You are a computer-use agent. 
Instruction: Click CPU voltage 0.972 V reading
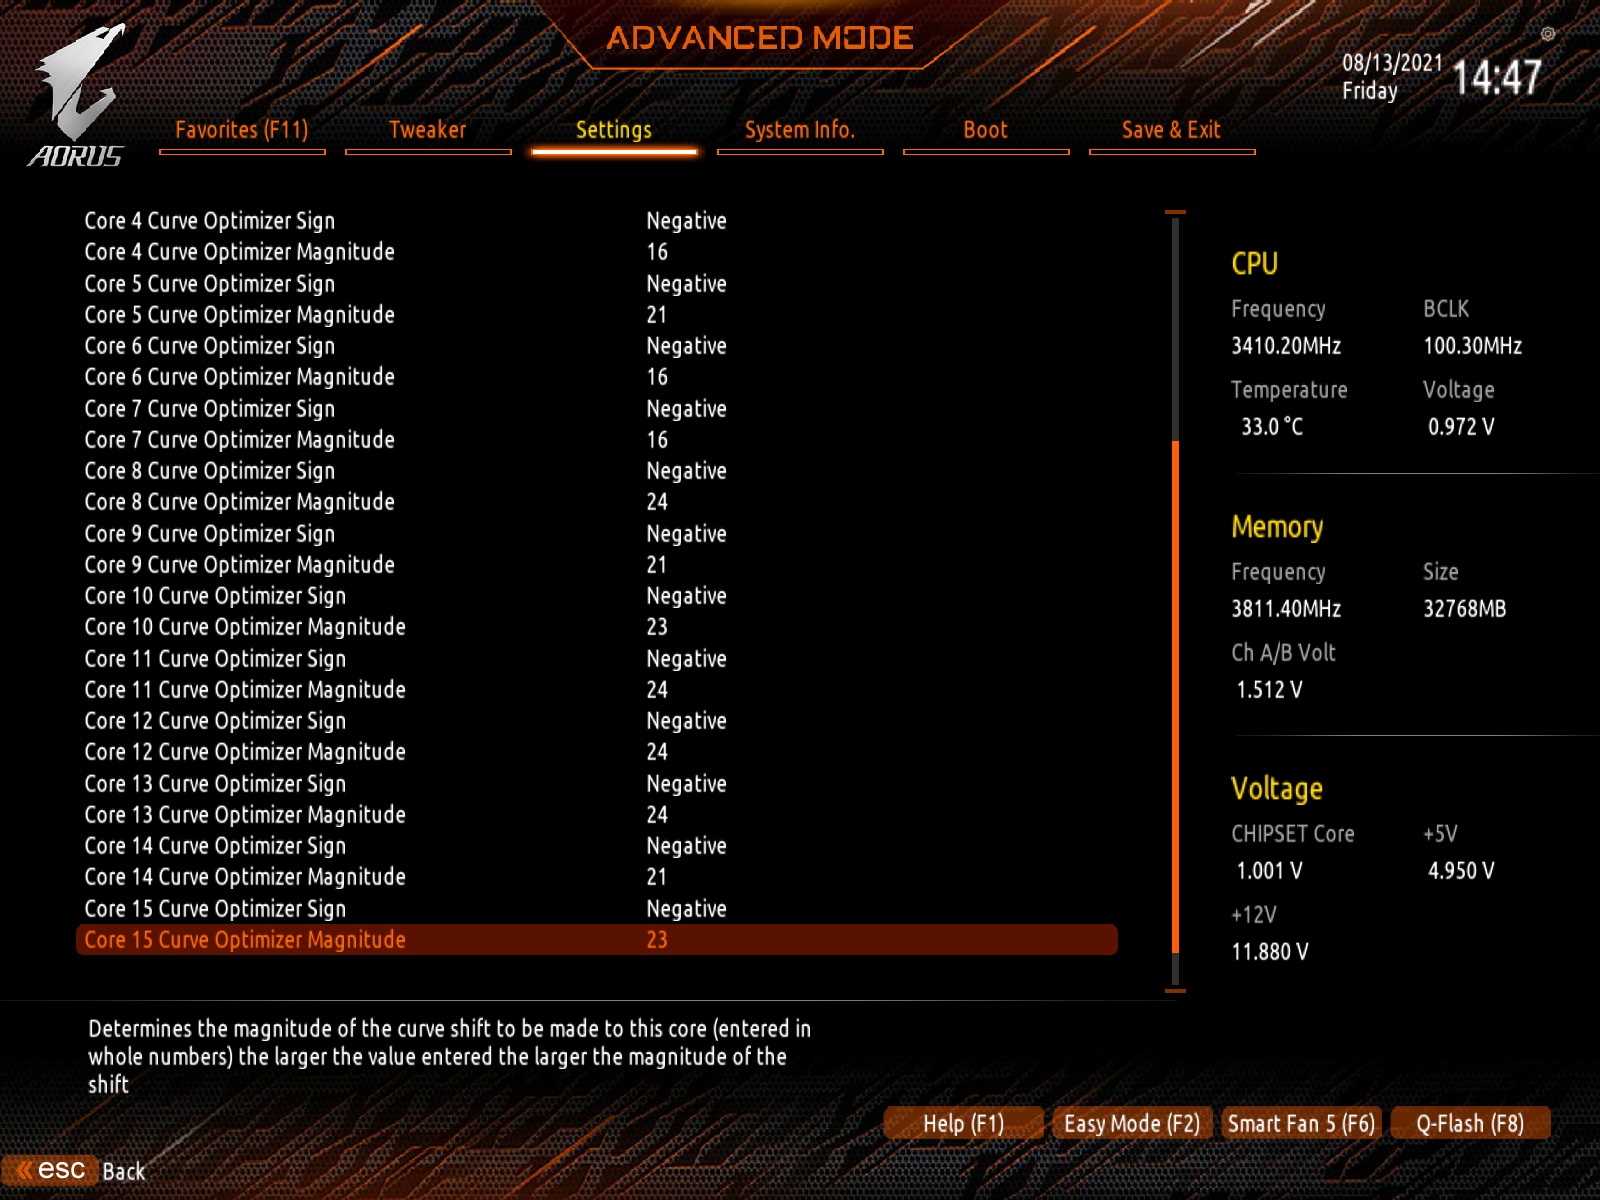point(1461,427)
